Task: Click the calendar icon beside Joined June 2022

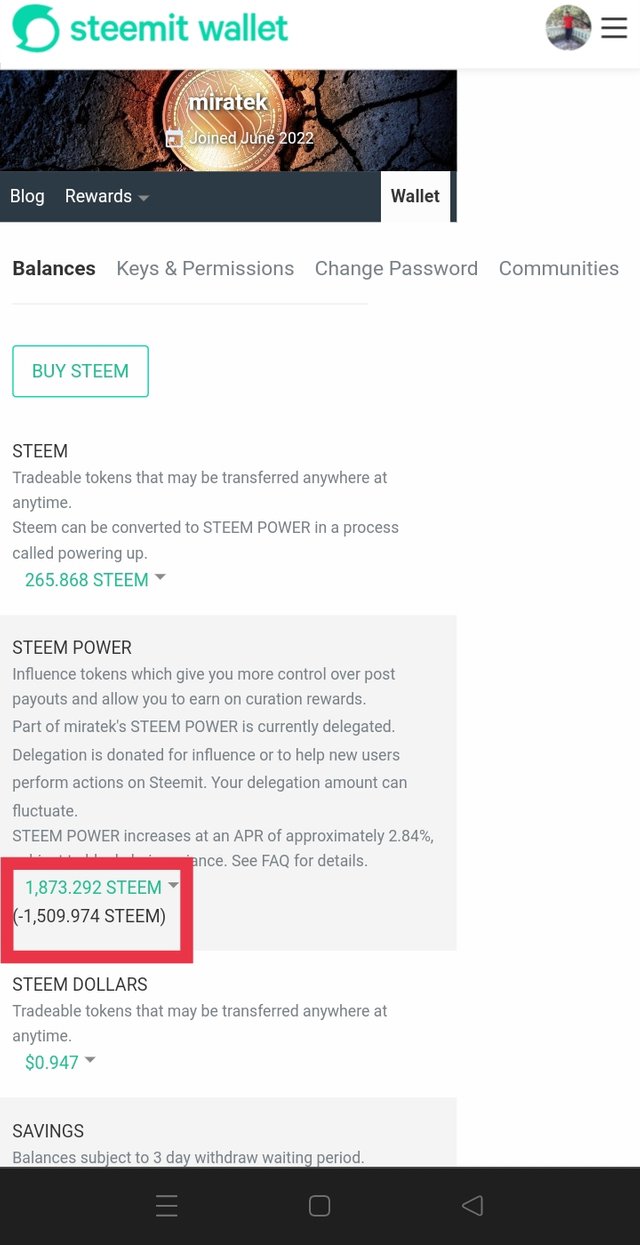Action: pyautogui.click(x=174, y=138)
